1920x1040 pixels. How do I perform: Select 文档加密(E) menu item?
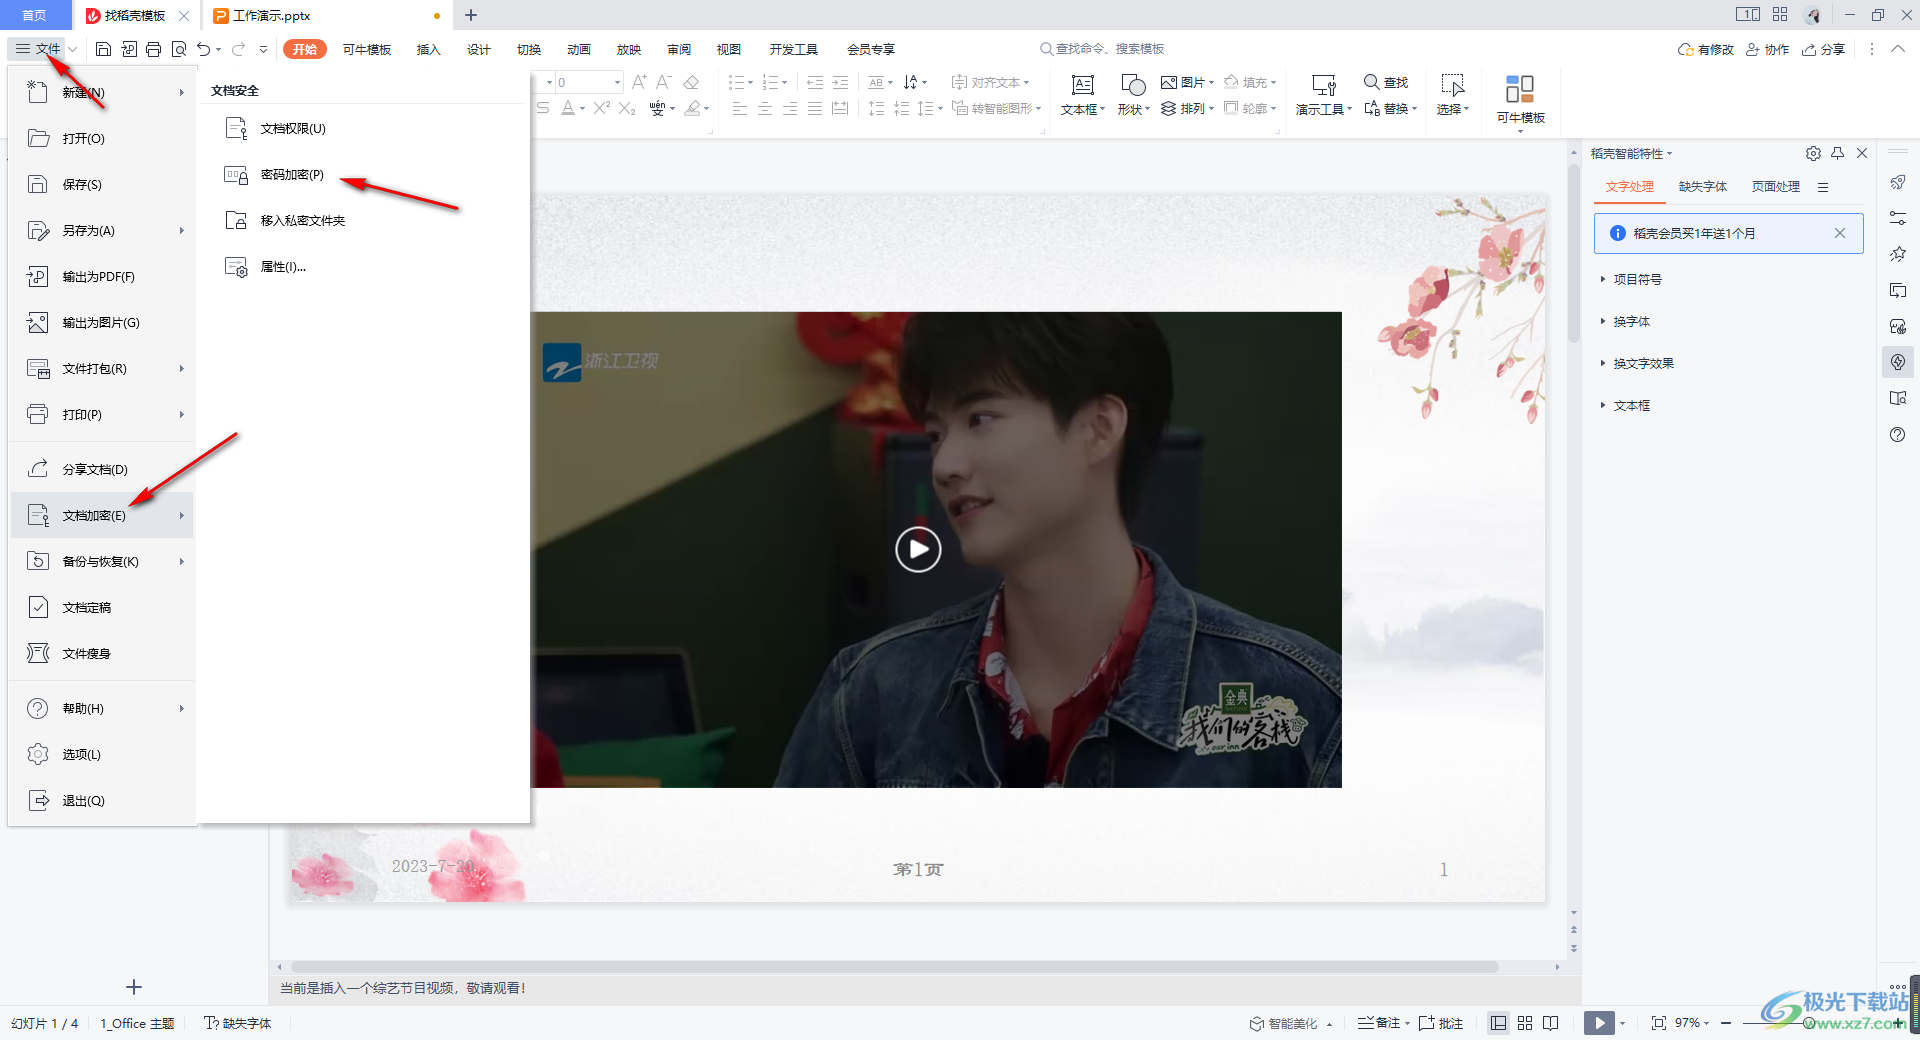click(x=101, y=515)
